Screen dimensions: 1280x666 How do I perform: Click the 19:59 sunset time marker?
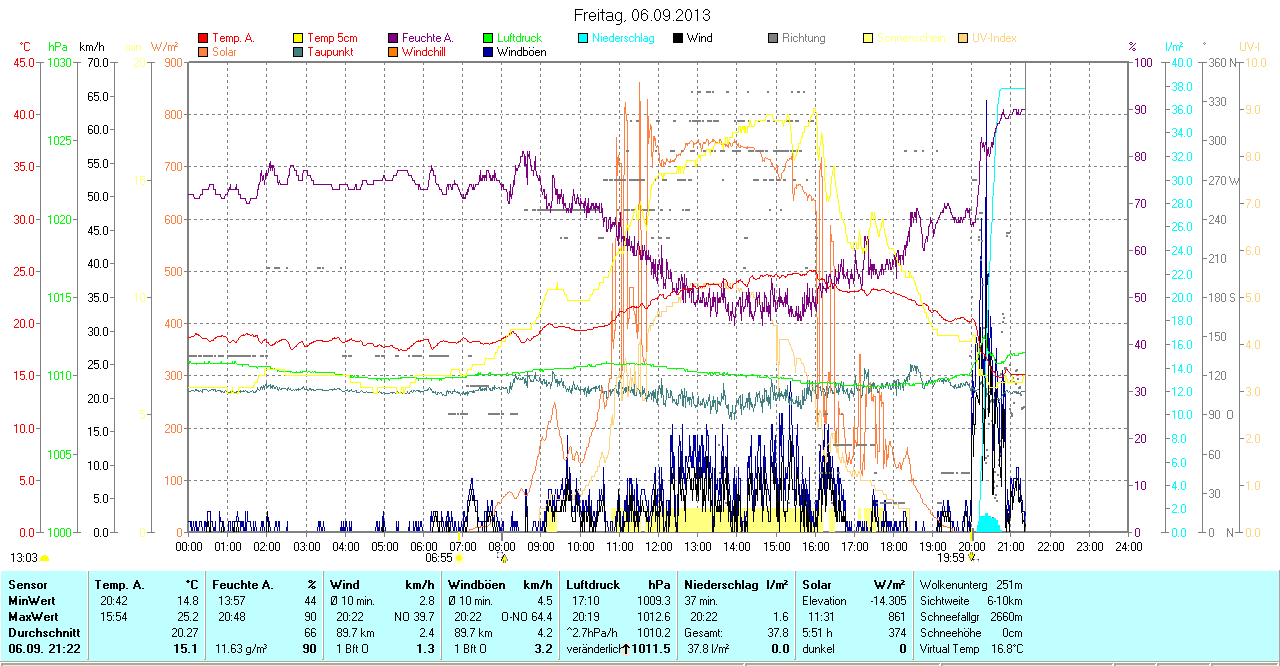point(951,558)
